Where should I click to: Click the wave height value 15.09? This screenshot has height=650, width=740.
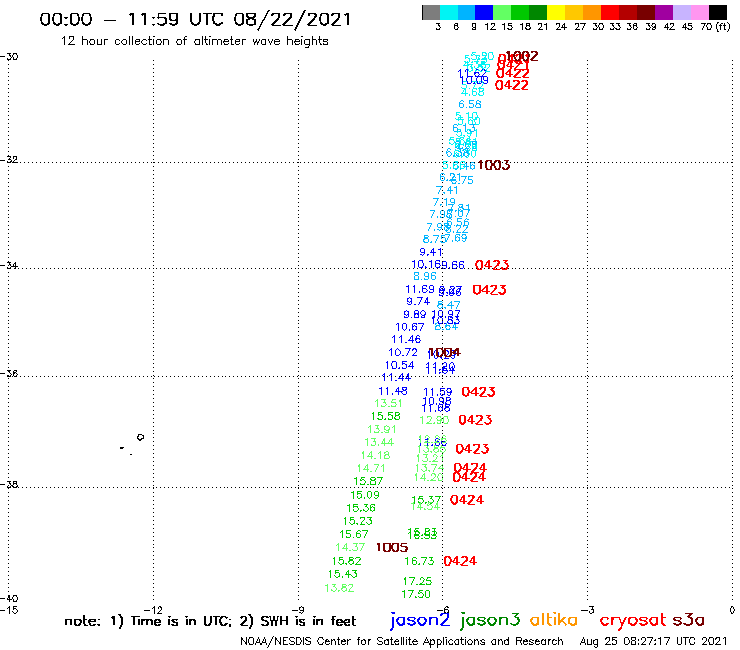point(365,495)
